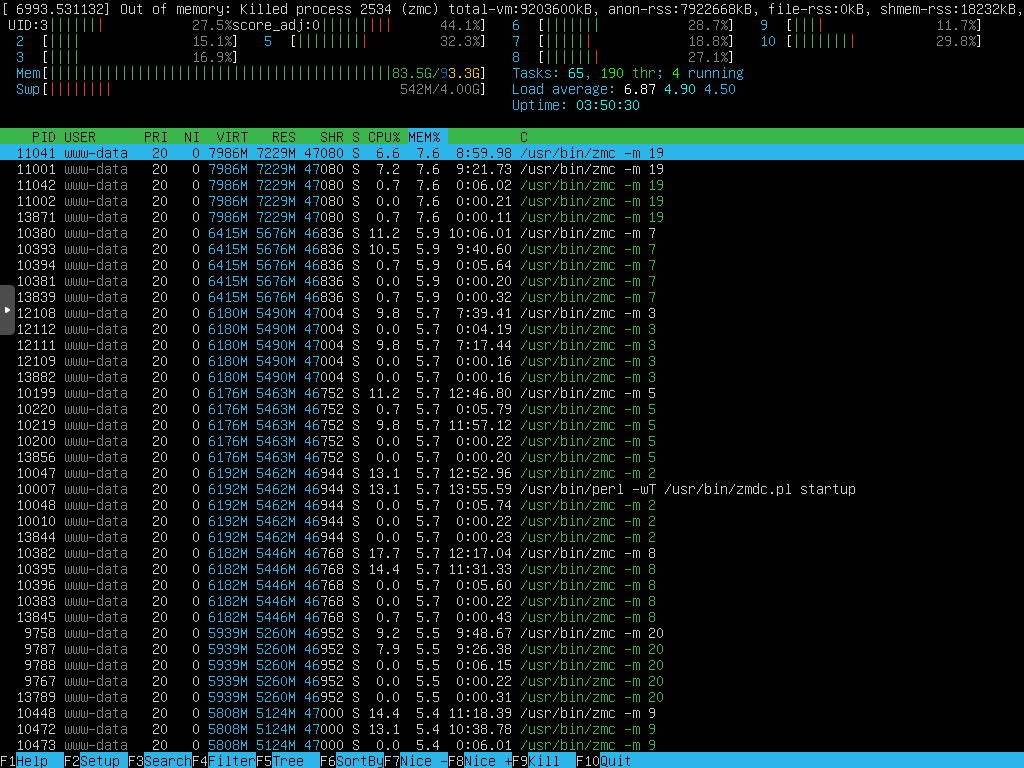
Task: Click the Uptime: 03:50:30 text
Action: [575, 105]
